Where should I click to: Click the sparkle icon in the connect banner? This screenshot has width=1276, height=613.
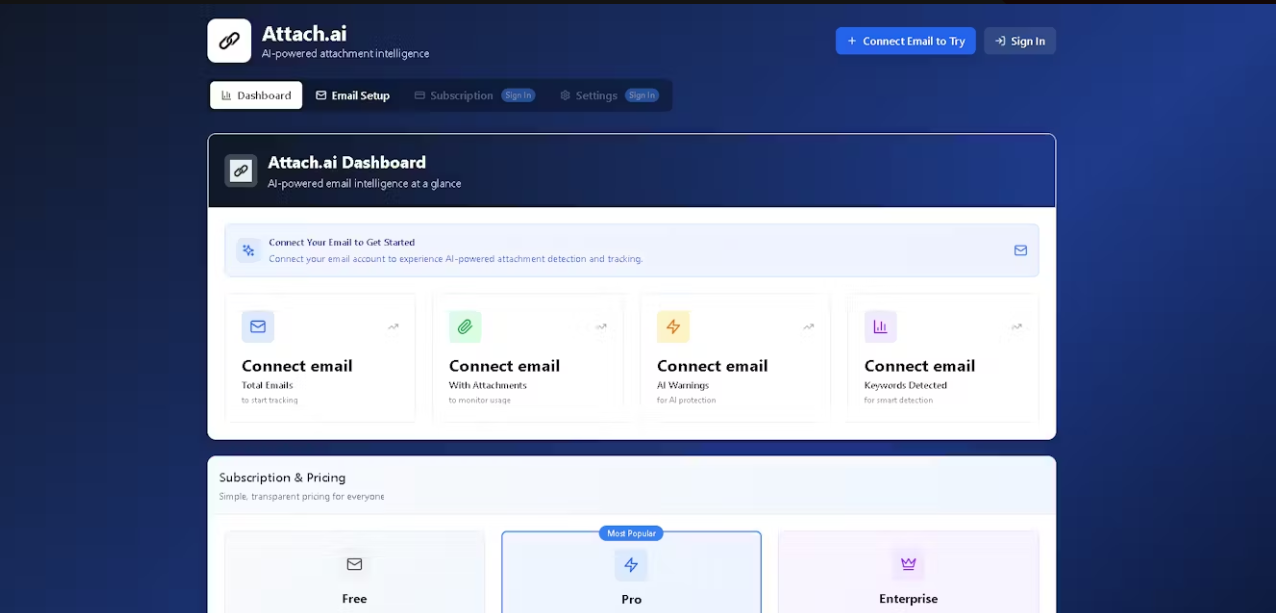(x=249, y=250)
